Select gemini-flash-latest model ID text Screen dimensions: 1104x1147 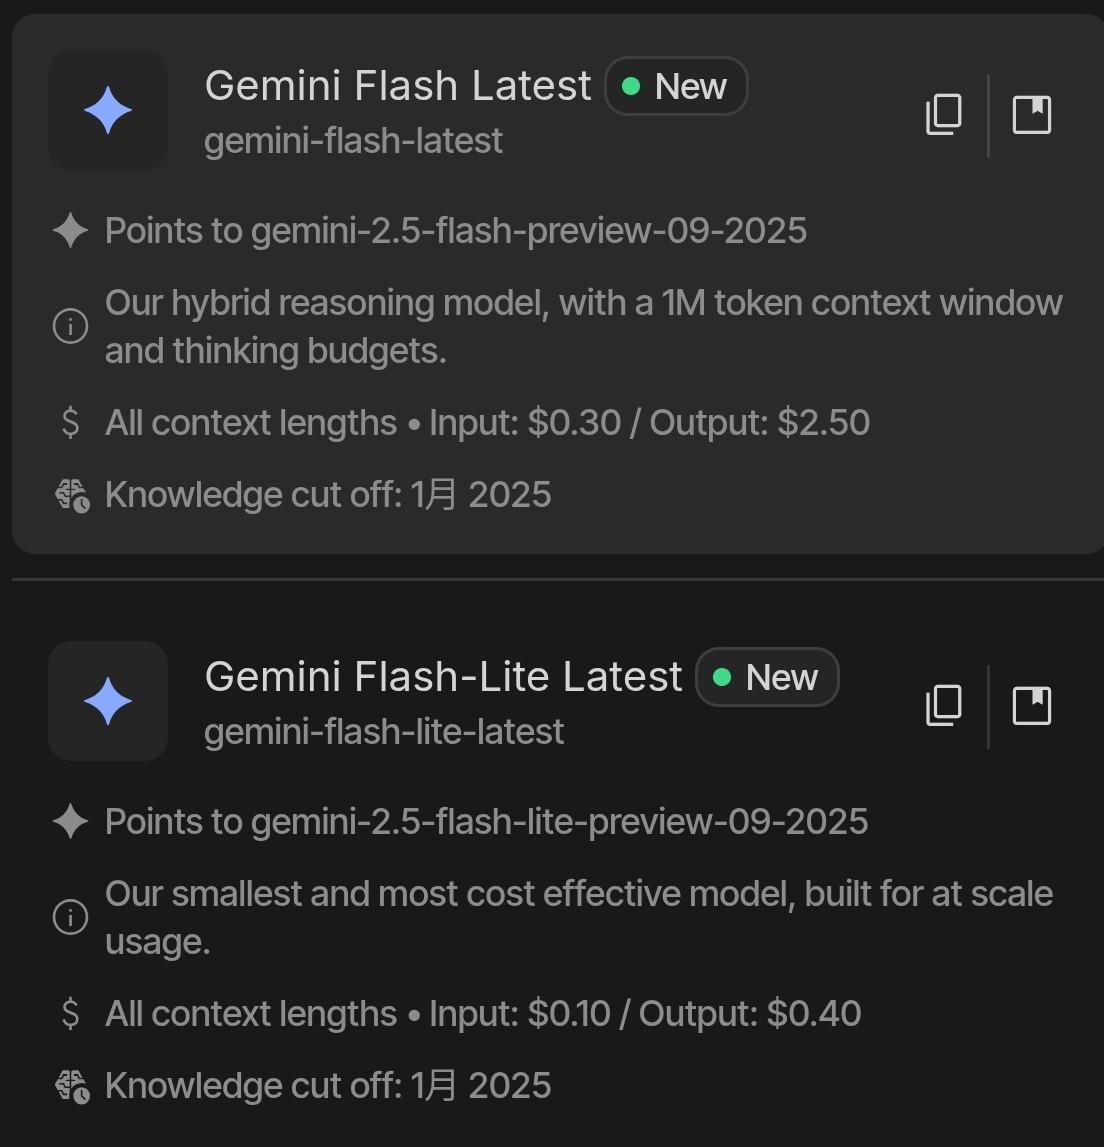coord(353,141)
